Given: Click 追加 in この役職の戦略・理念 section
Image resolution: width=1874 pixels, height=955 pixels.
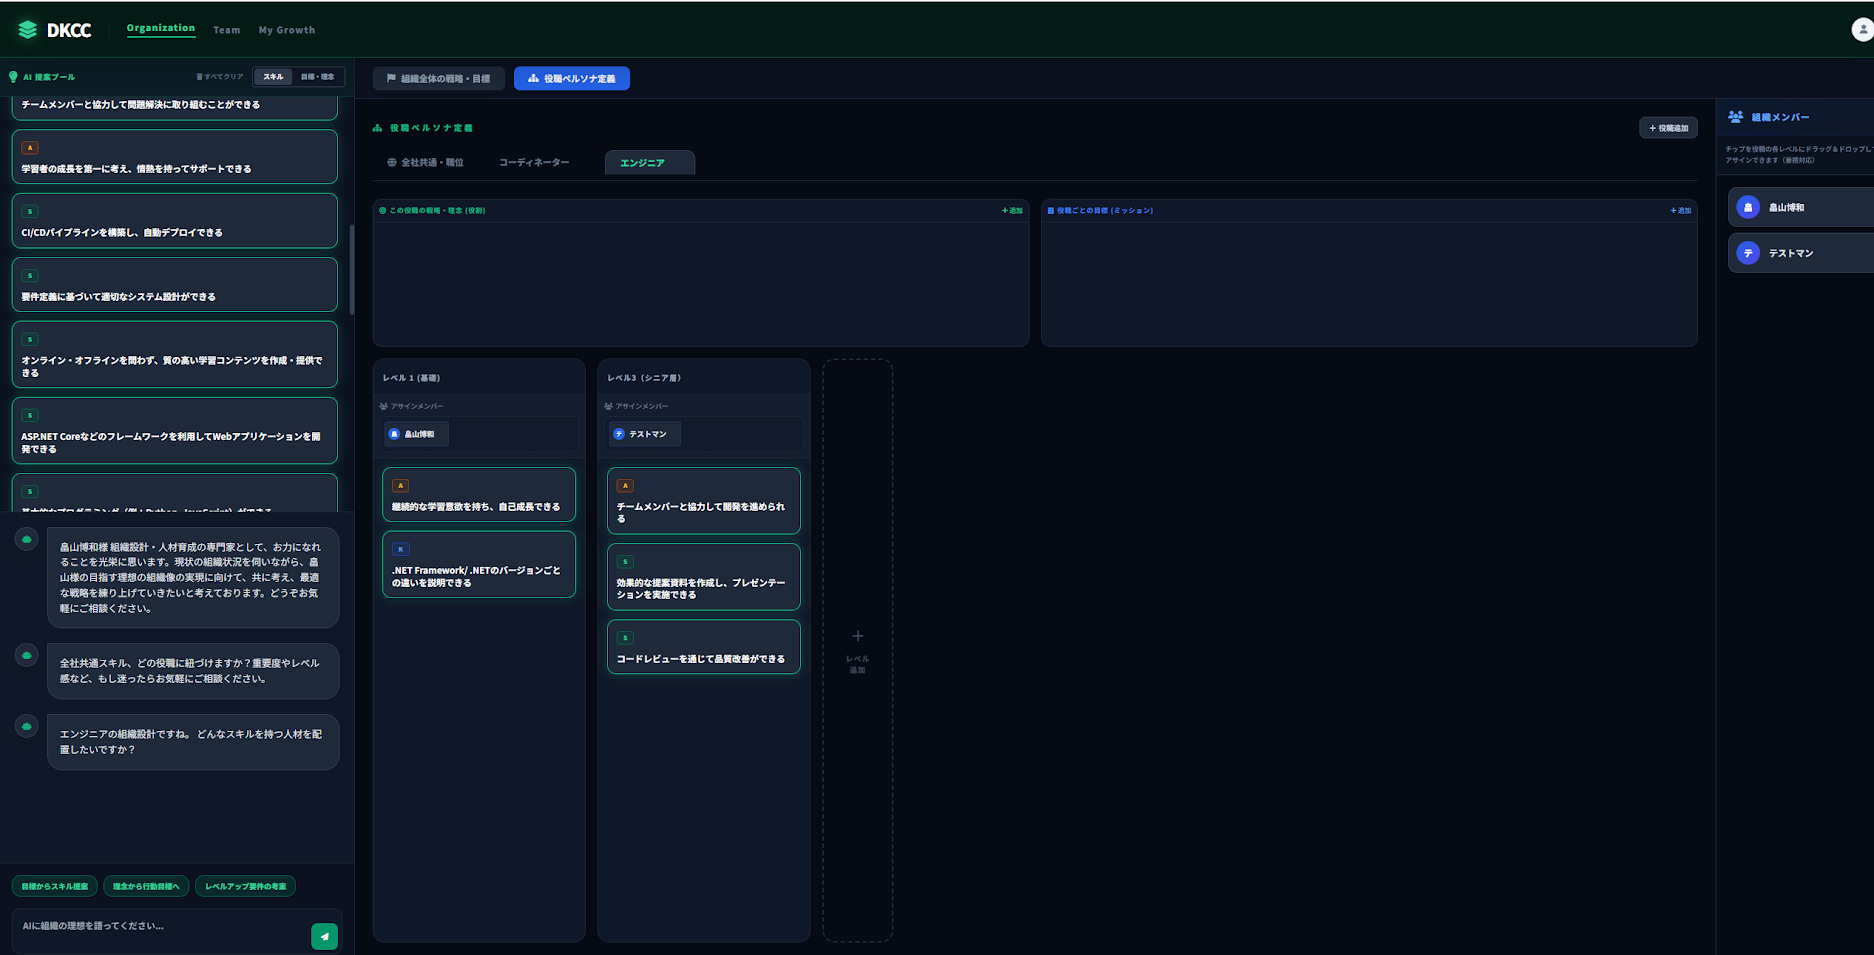Looking at the screenshot, I should pos(1012,211).
